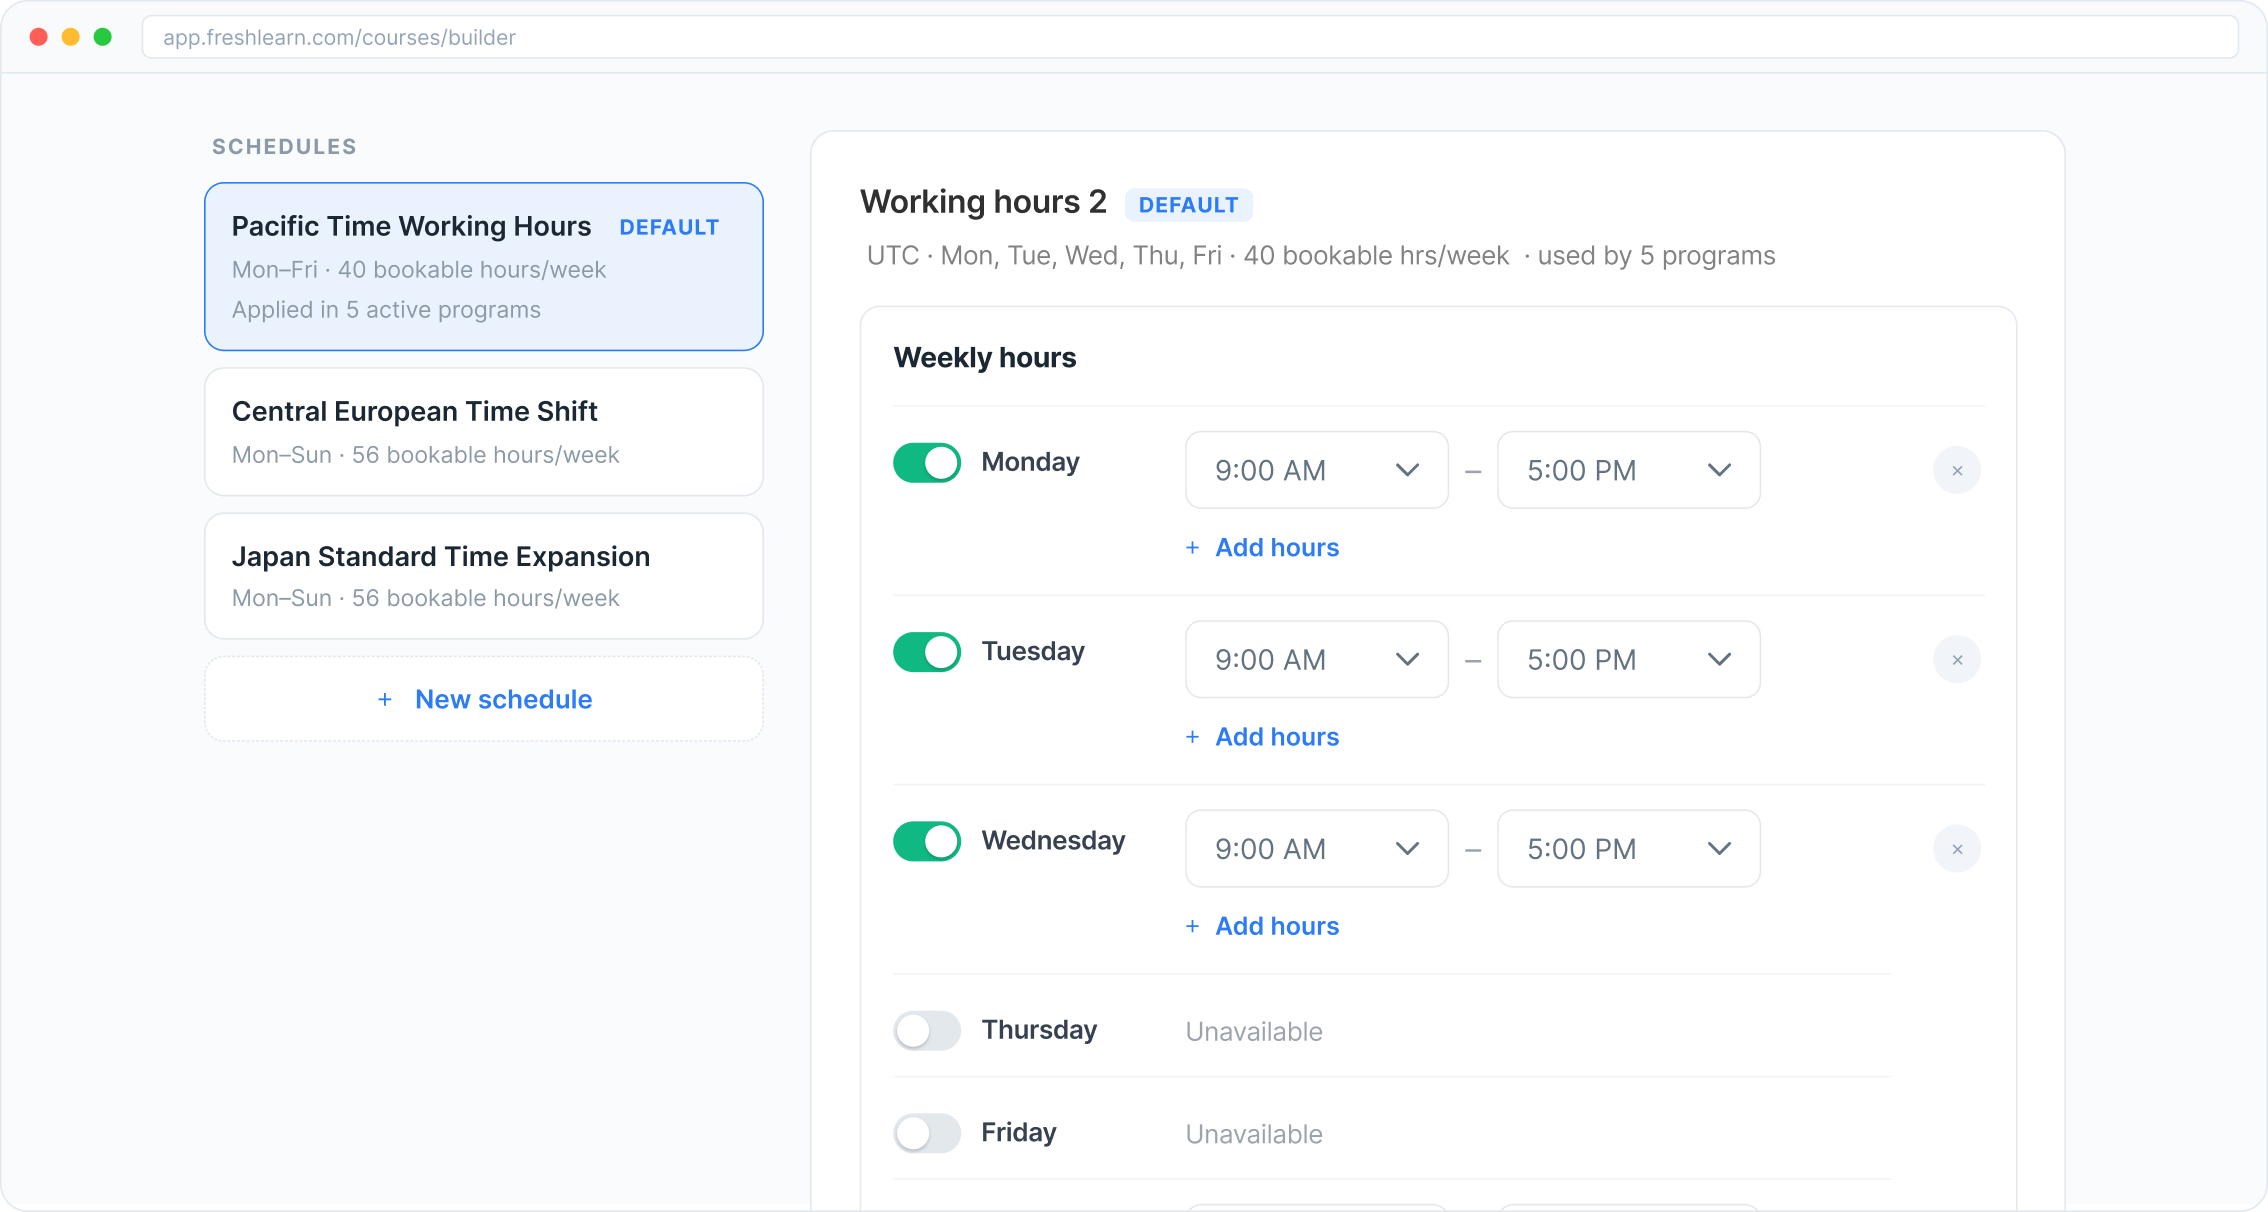Click the Friday Unavailable label

pyautogui.click(x=1254, y=1134)
